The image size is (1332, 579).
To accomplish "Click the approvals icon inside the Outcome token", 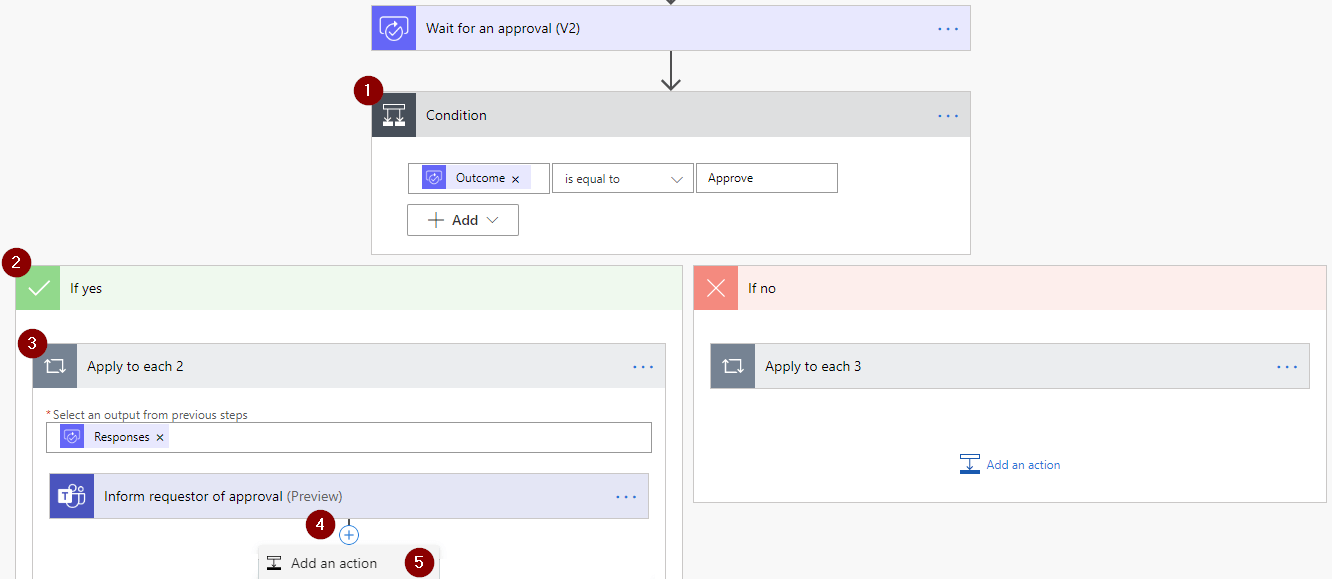I will 434,177.
